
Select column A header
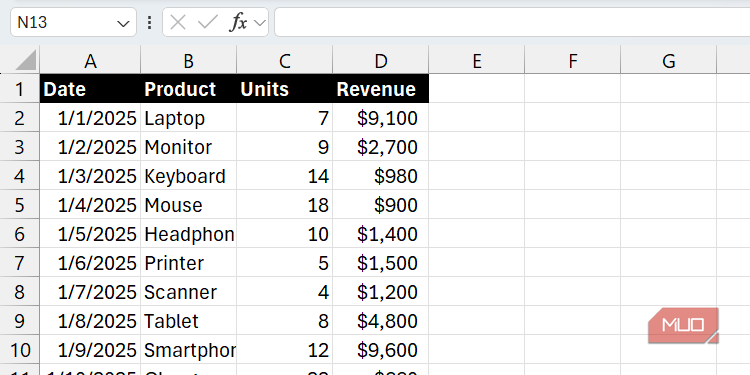pos(90,60)
